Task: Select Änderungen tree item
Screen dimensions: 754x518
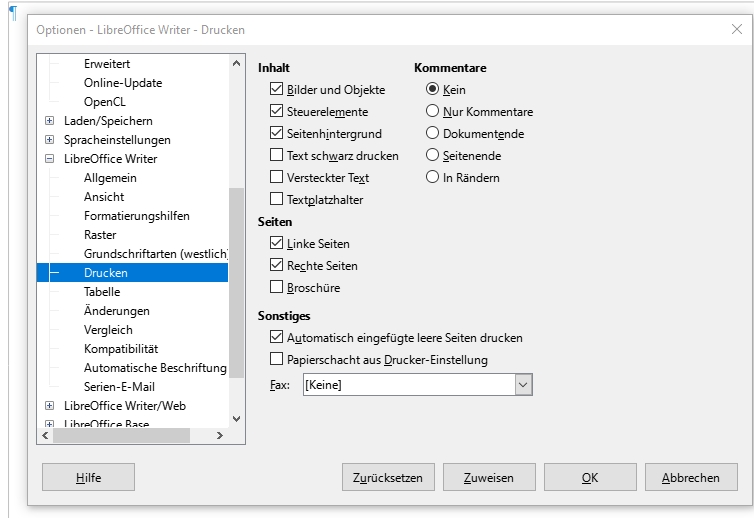Action: (116, 311)
